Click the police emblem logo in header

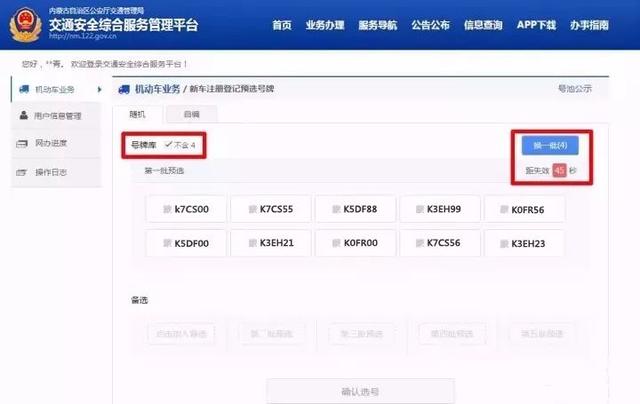tap(25, 24)
